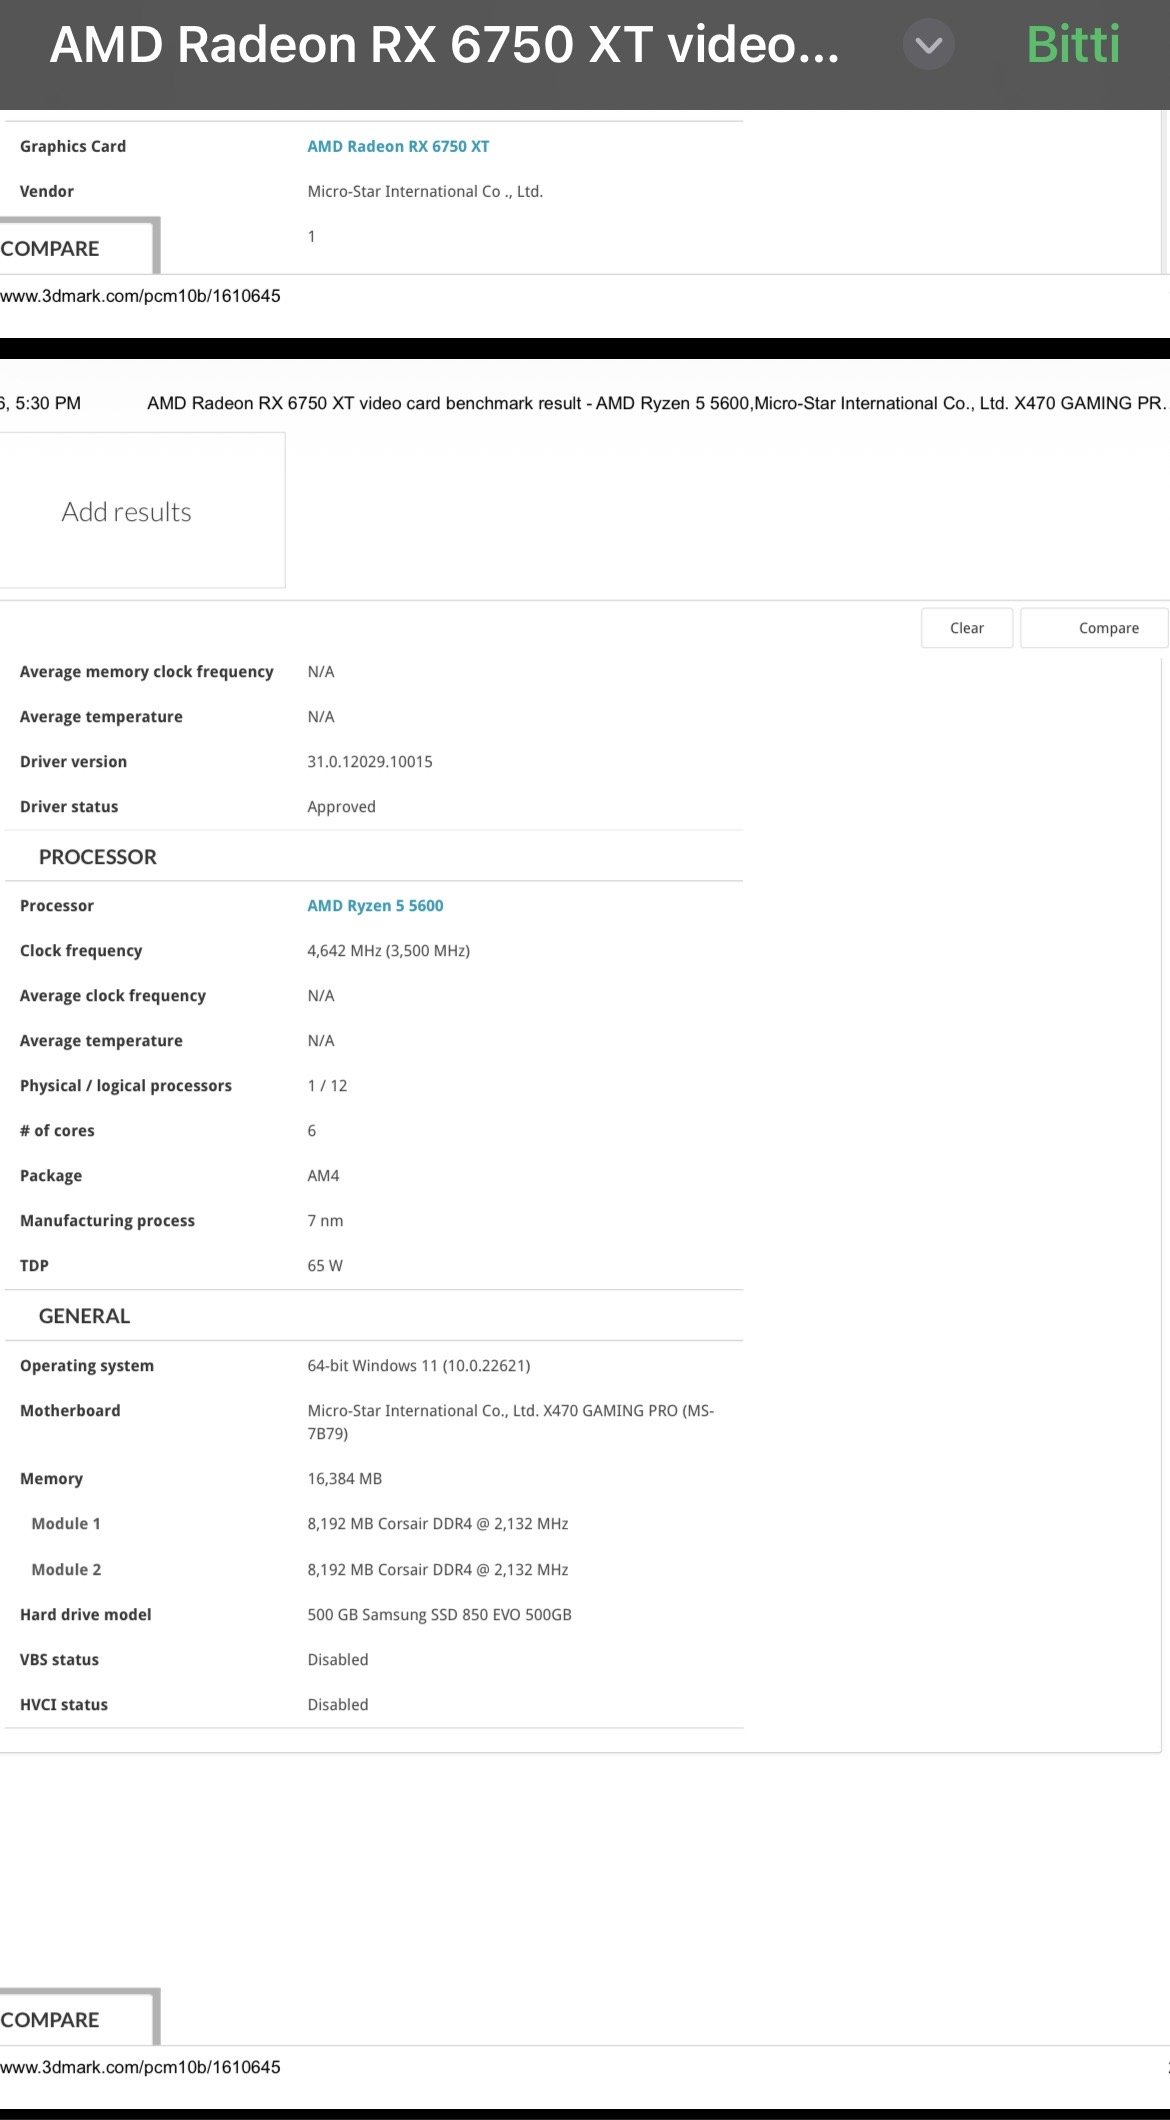Click the Compare button beside Clear
Screen dimensions: 1170x2120
1094,628
